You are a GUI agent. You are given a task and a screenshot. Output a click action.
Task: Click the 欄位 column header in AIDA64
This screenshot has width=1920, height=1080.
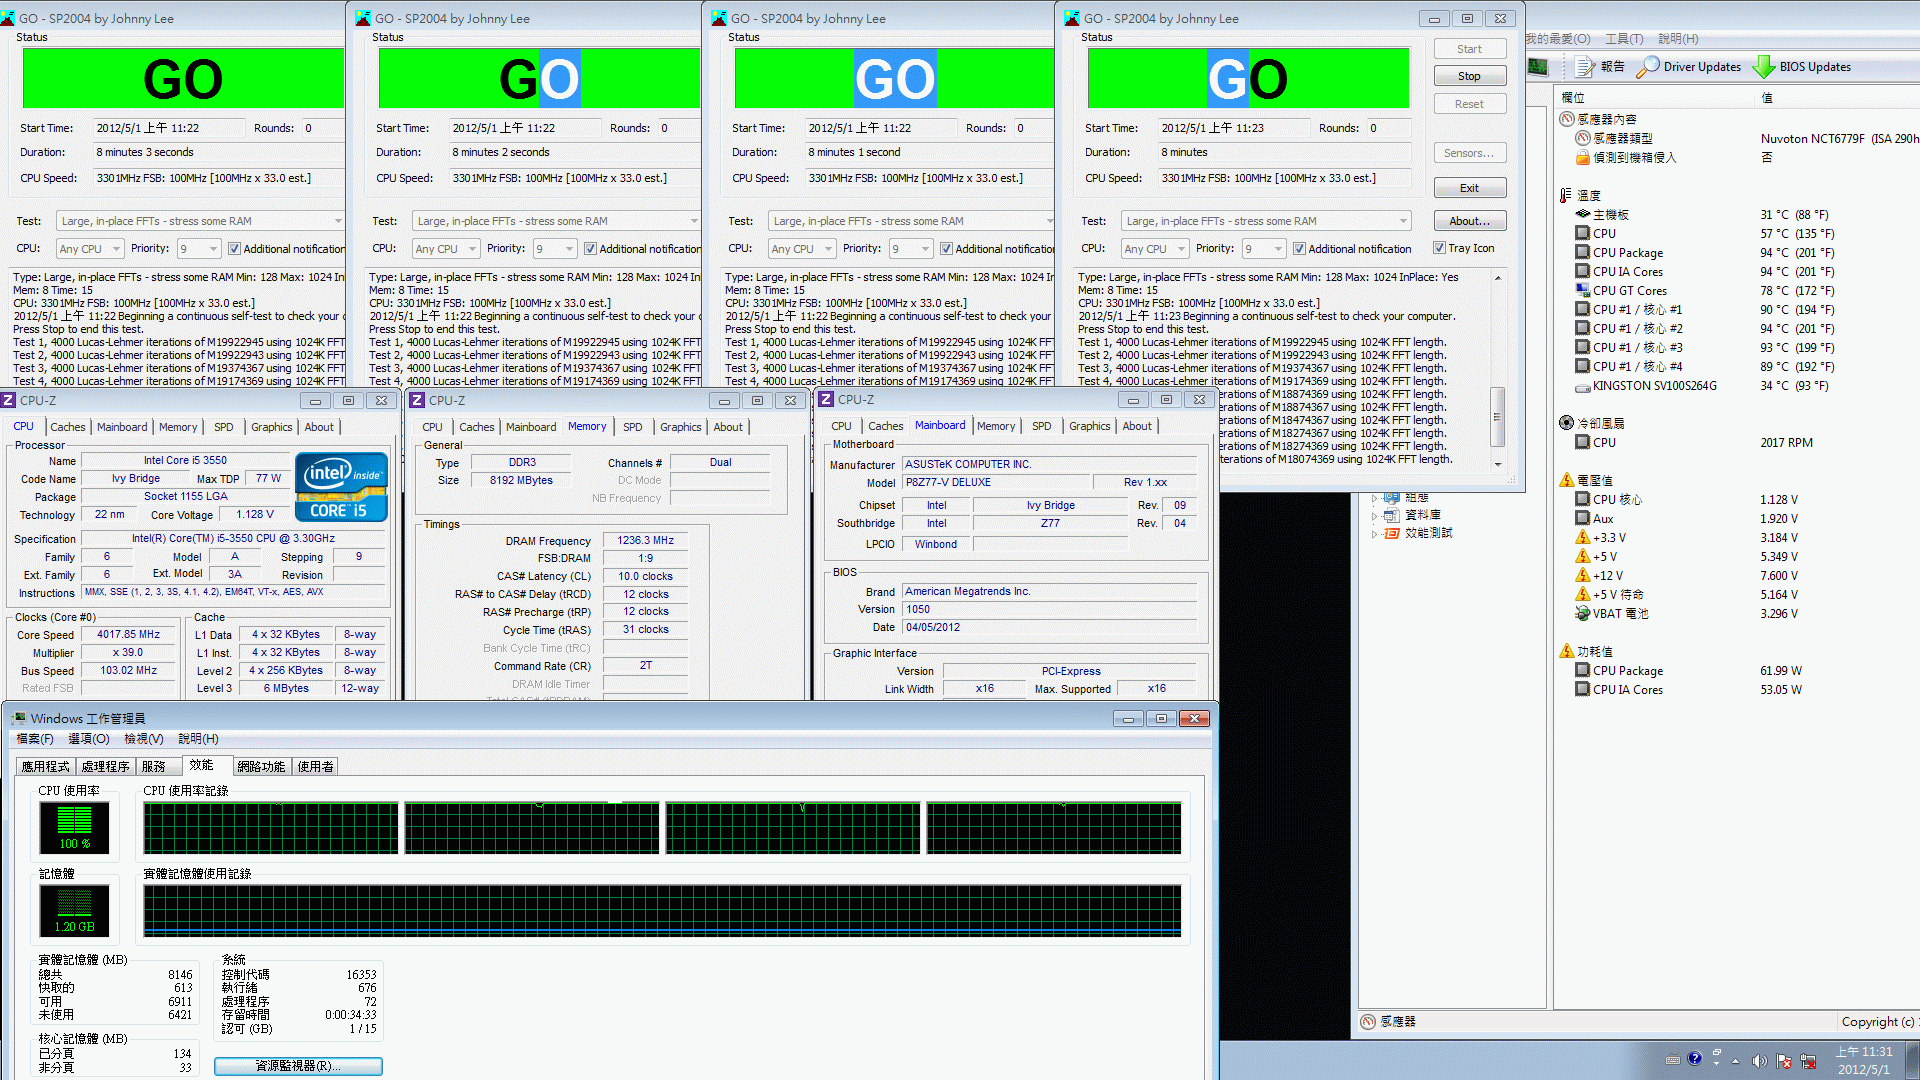click(1572, 97)
